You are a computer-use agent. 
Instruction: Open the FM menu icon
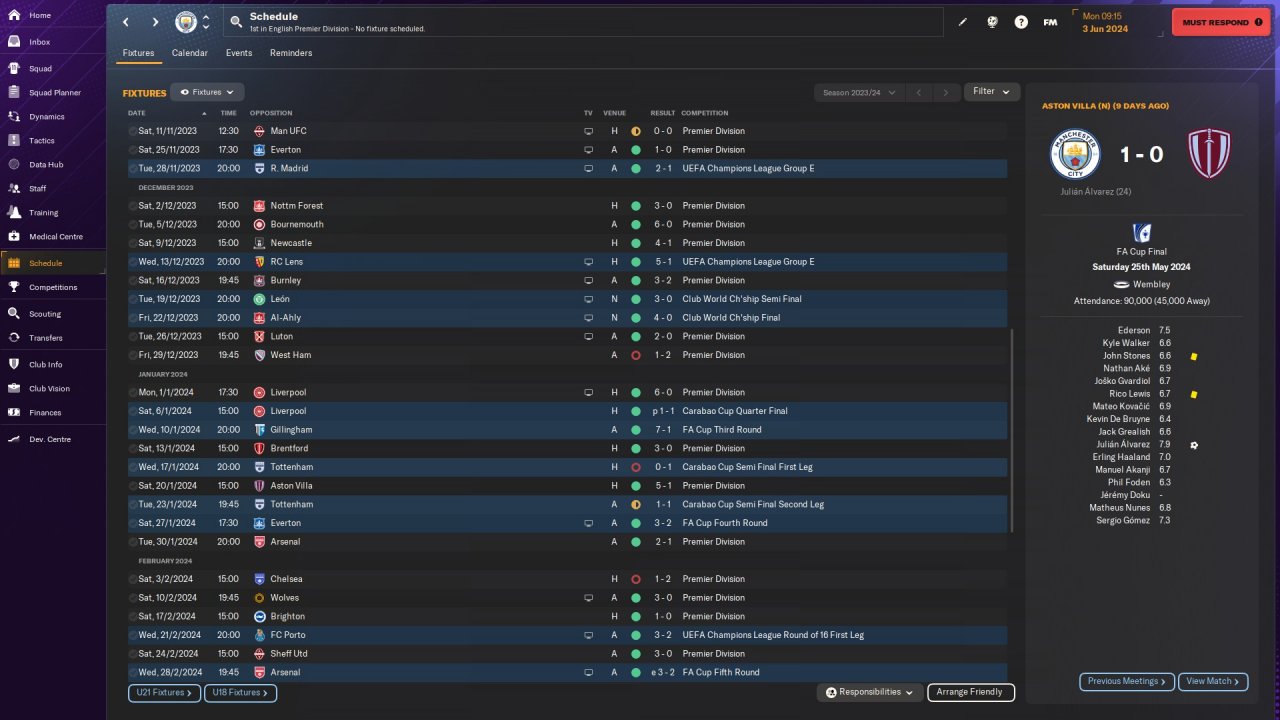coord(1050,22)
